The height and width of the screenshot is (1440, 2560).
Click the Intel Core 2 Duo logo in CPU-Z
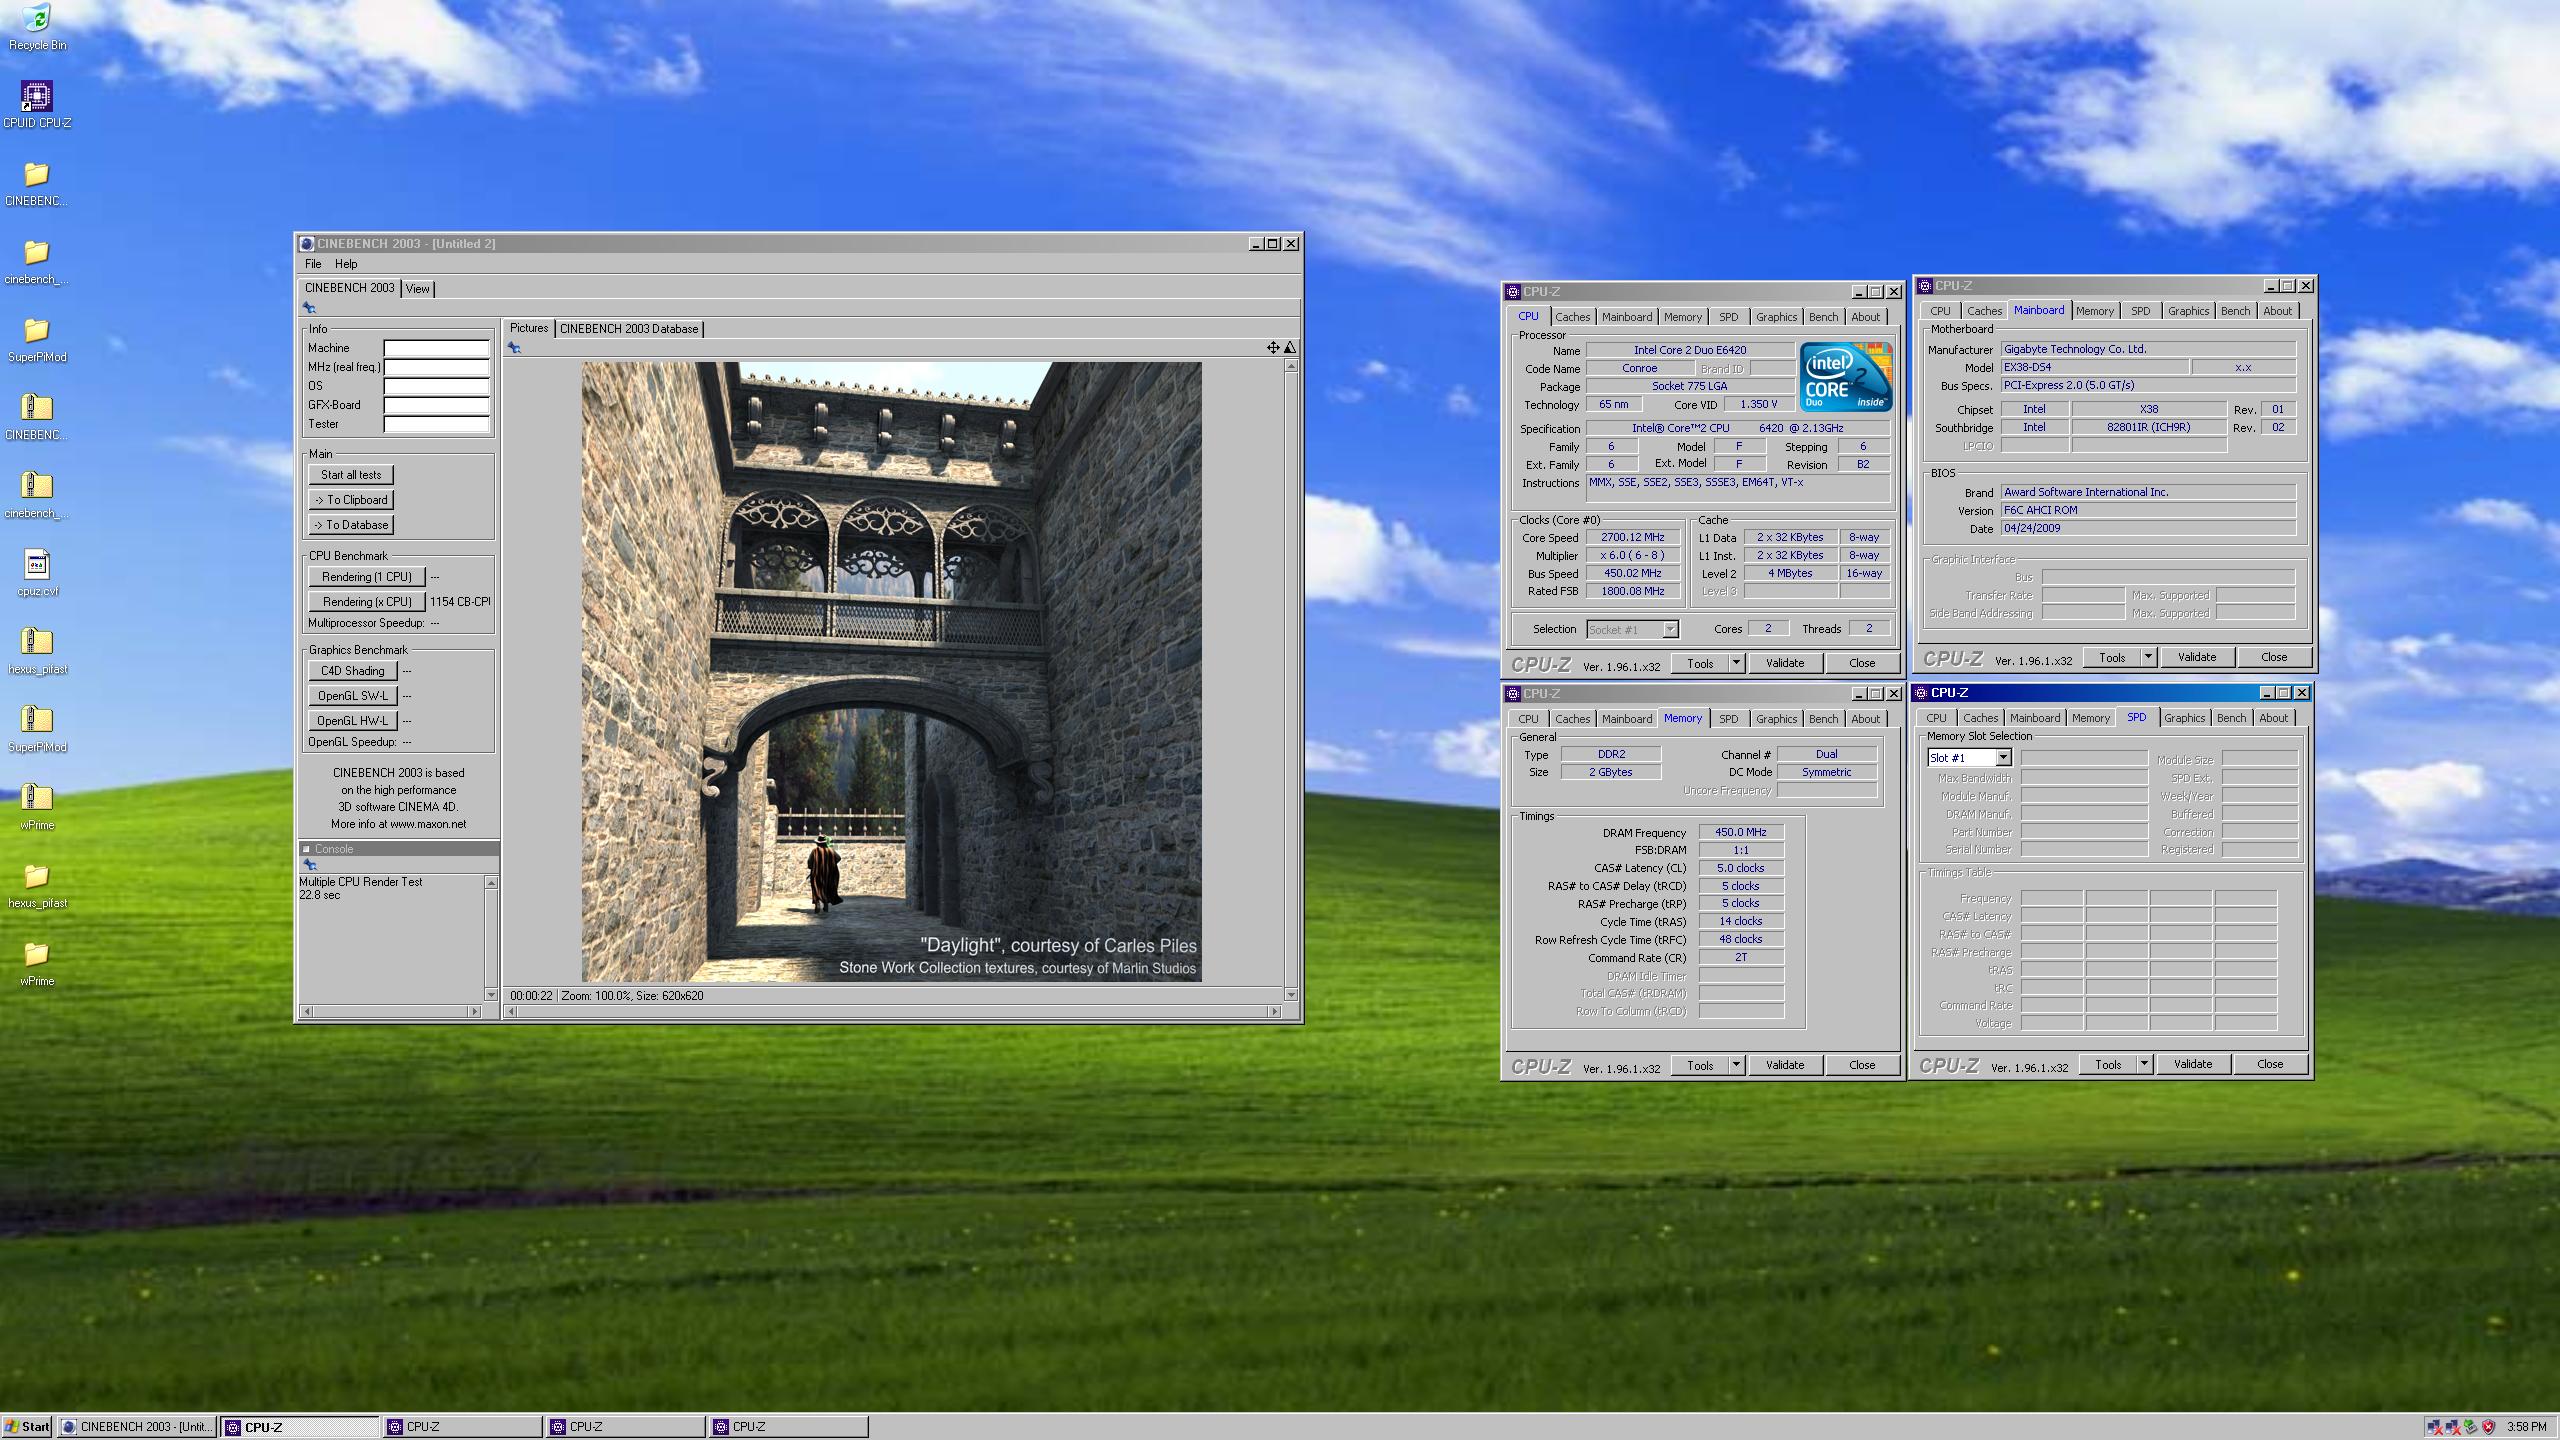point(1846,376)
